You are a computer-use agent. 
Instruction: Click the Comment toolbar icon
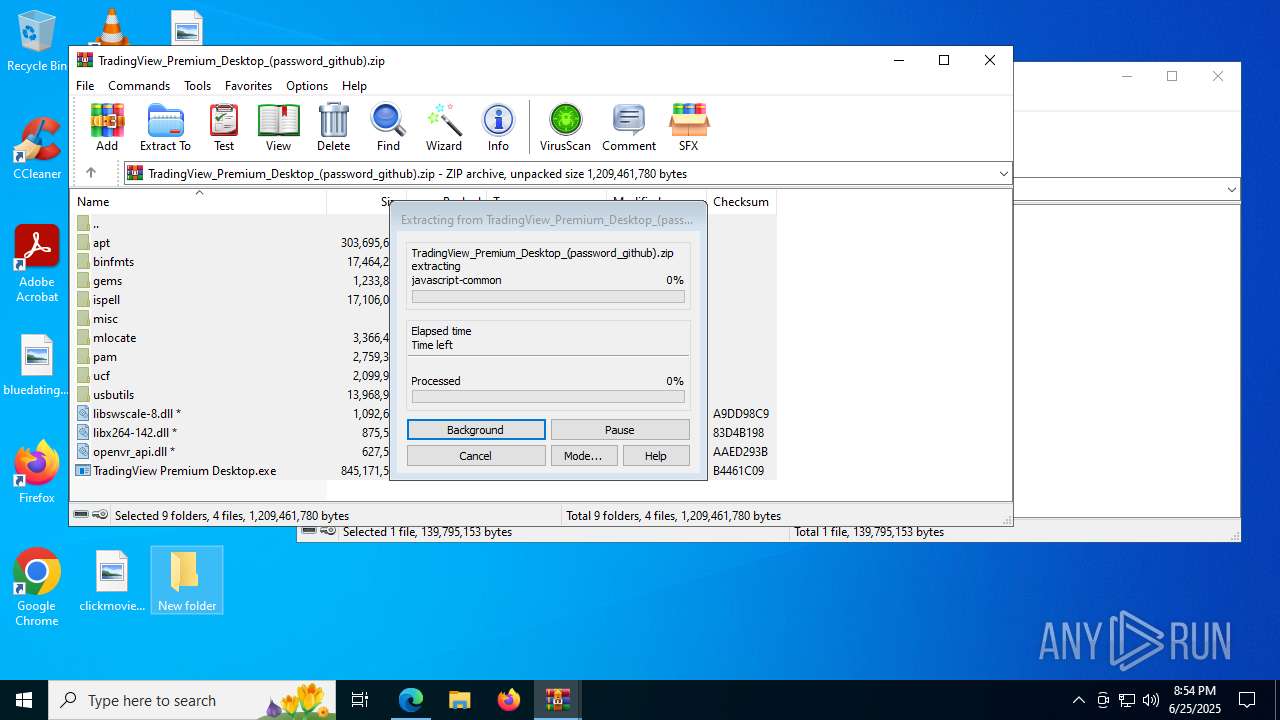[629, 127]
